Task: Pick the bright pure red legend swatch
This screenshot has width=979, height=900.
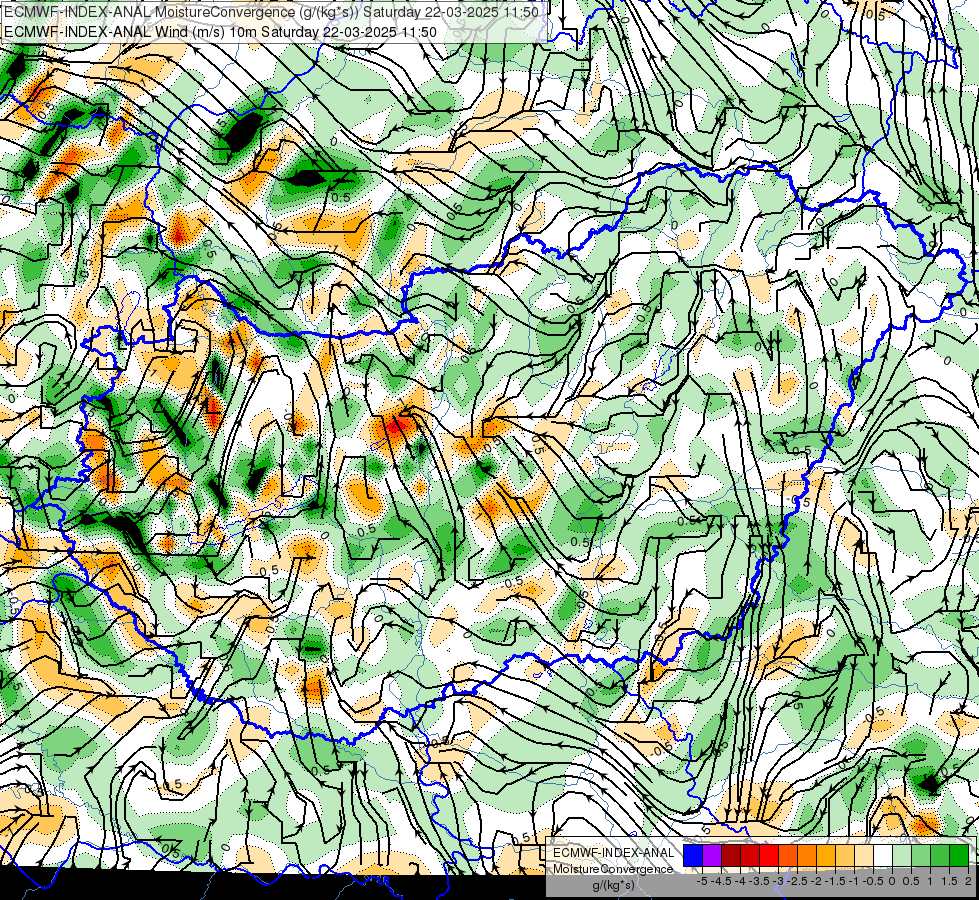Action: coord(769,855)
